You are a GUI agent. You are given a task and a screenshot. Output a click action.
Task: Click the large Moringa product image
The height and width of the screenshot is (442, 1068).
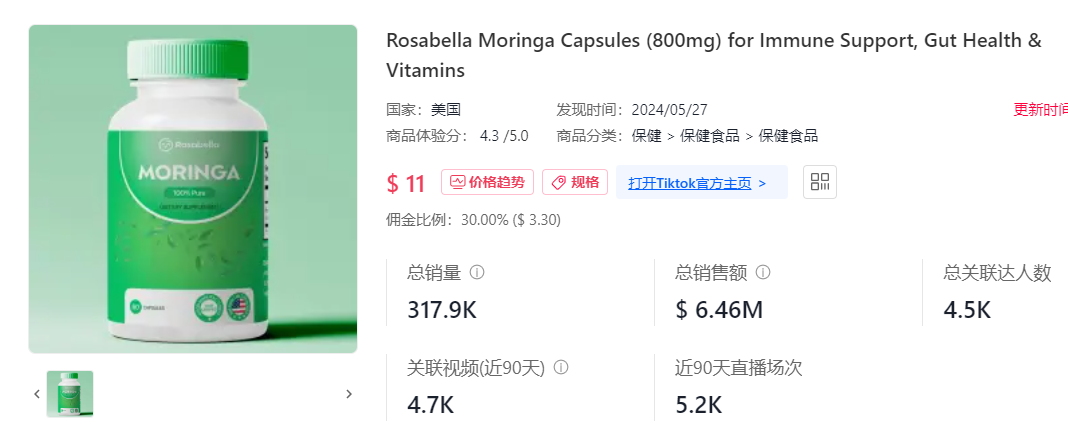193,189
